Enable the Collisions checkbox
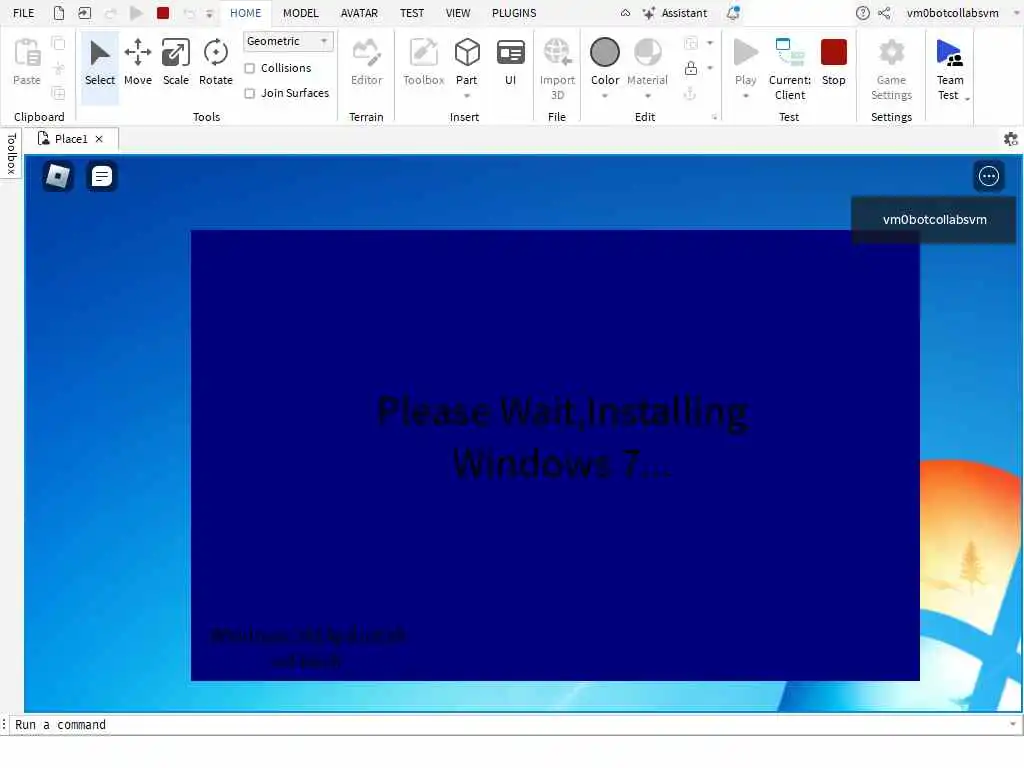The image size is (1024, 768). coord(249,69)
